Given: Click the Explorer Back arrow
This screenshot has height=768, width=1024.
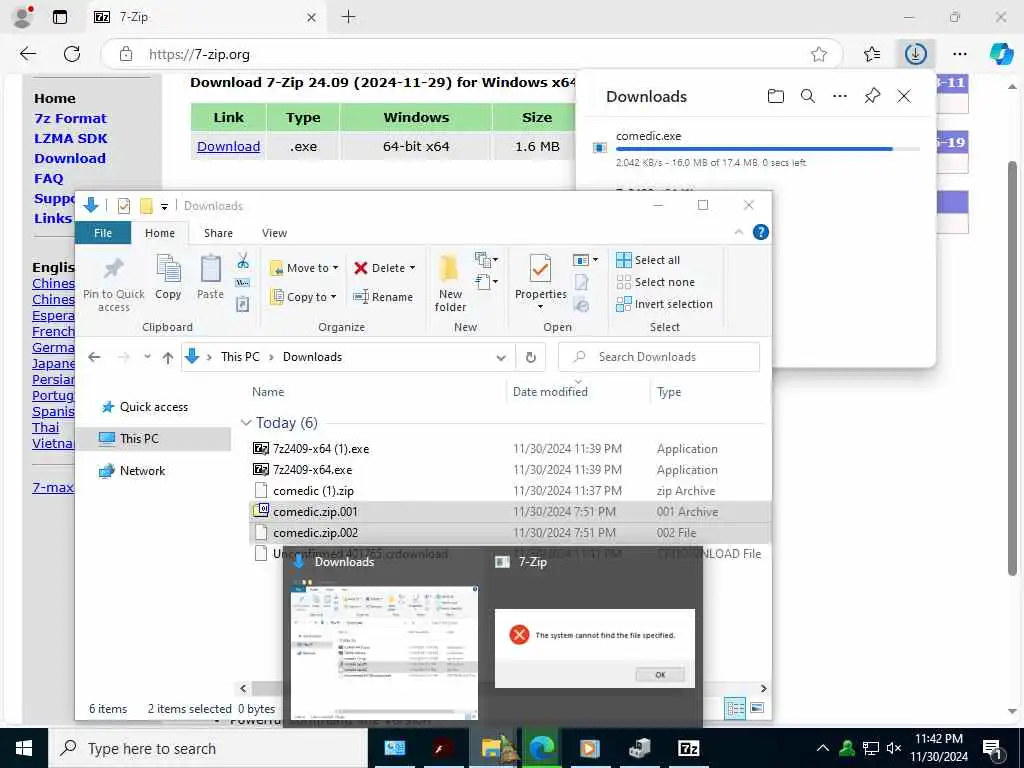Looking at the screenshot, I should 94,357.
